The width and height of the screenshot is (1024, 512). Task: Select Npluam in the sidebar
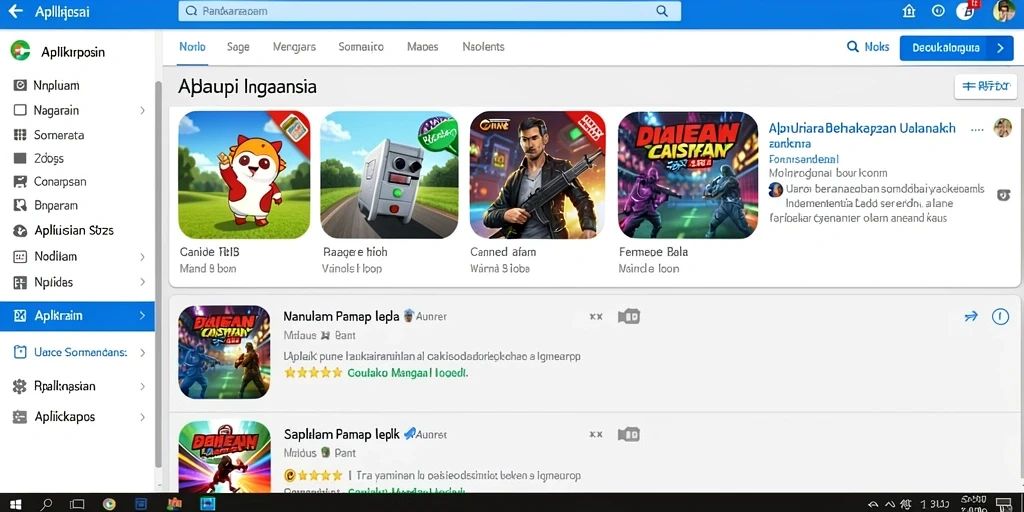[56, 85]
